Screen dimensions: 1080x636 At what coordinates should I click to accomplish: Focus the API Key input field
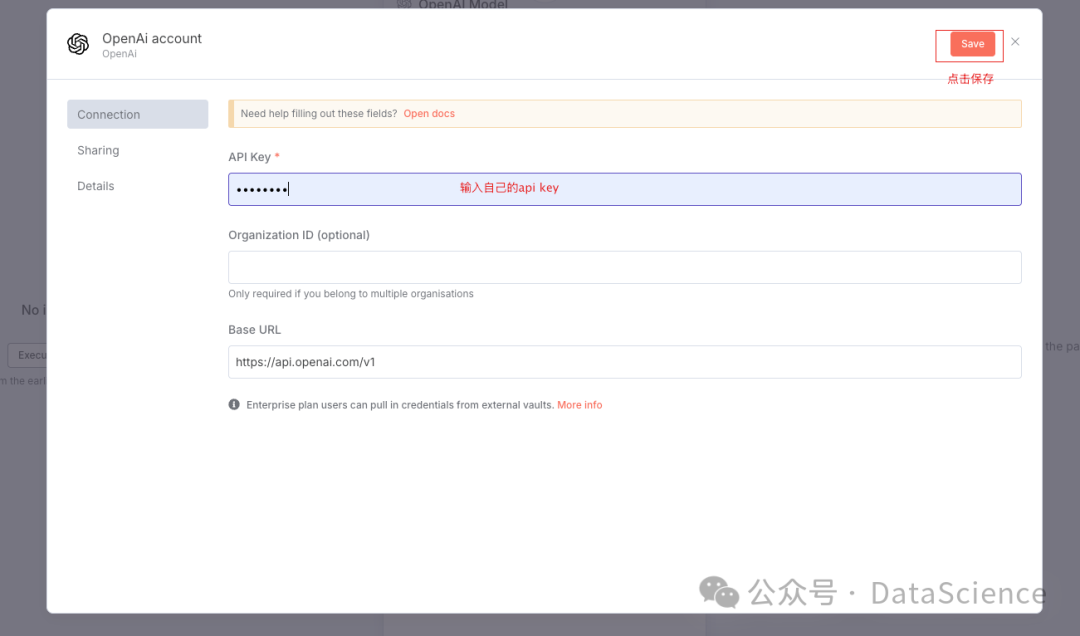point(625,189)
